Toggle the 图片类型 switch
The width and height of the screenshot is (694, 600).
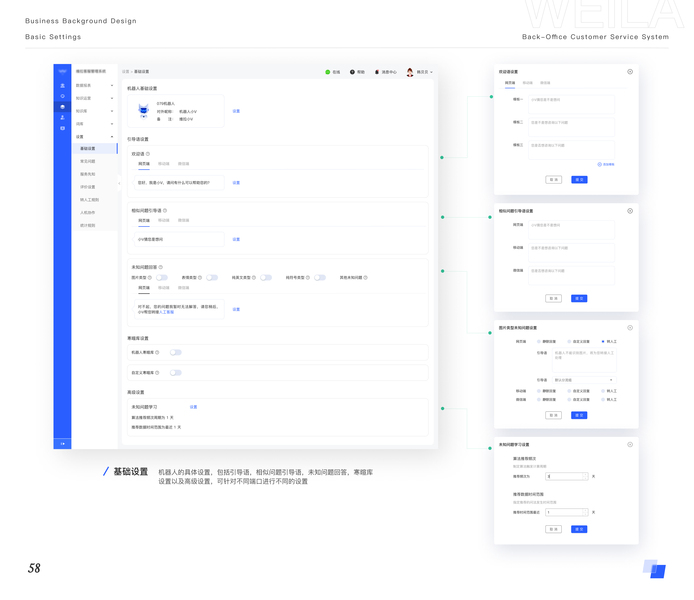point(162,277)
